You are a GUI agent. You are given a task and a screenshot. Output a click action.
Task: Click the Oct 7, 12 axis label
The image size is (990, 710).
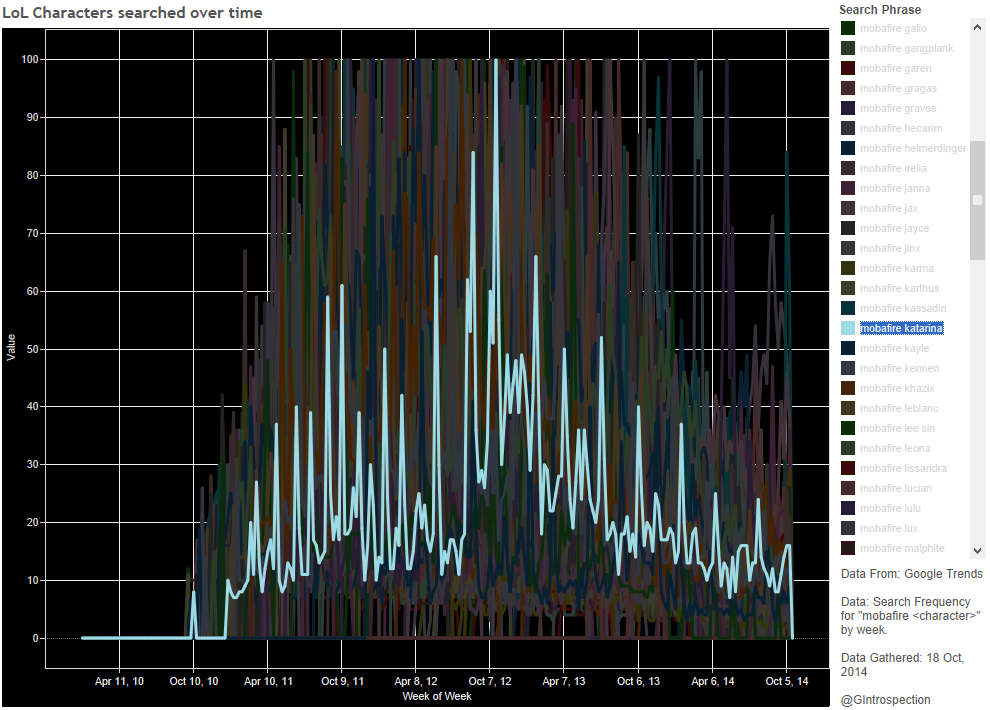[x=490, y=681]
